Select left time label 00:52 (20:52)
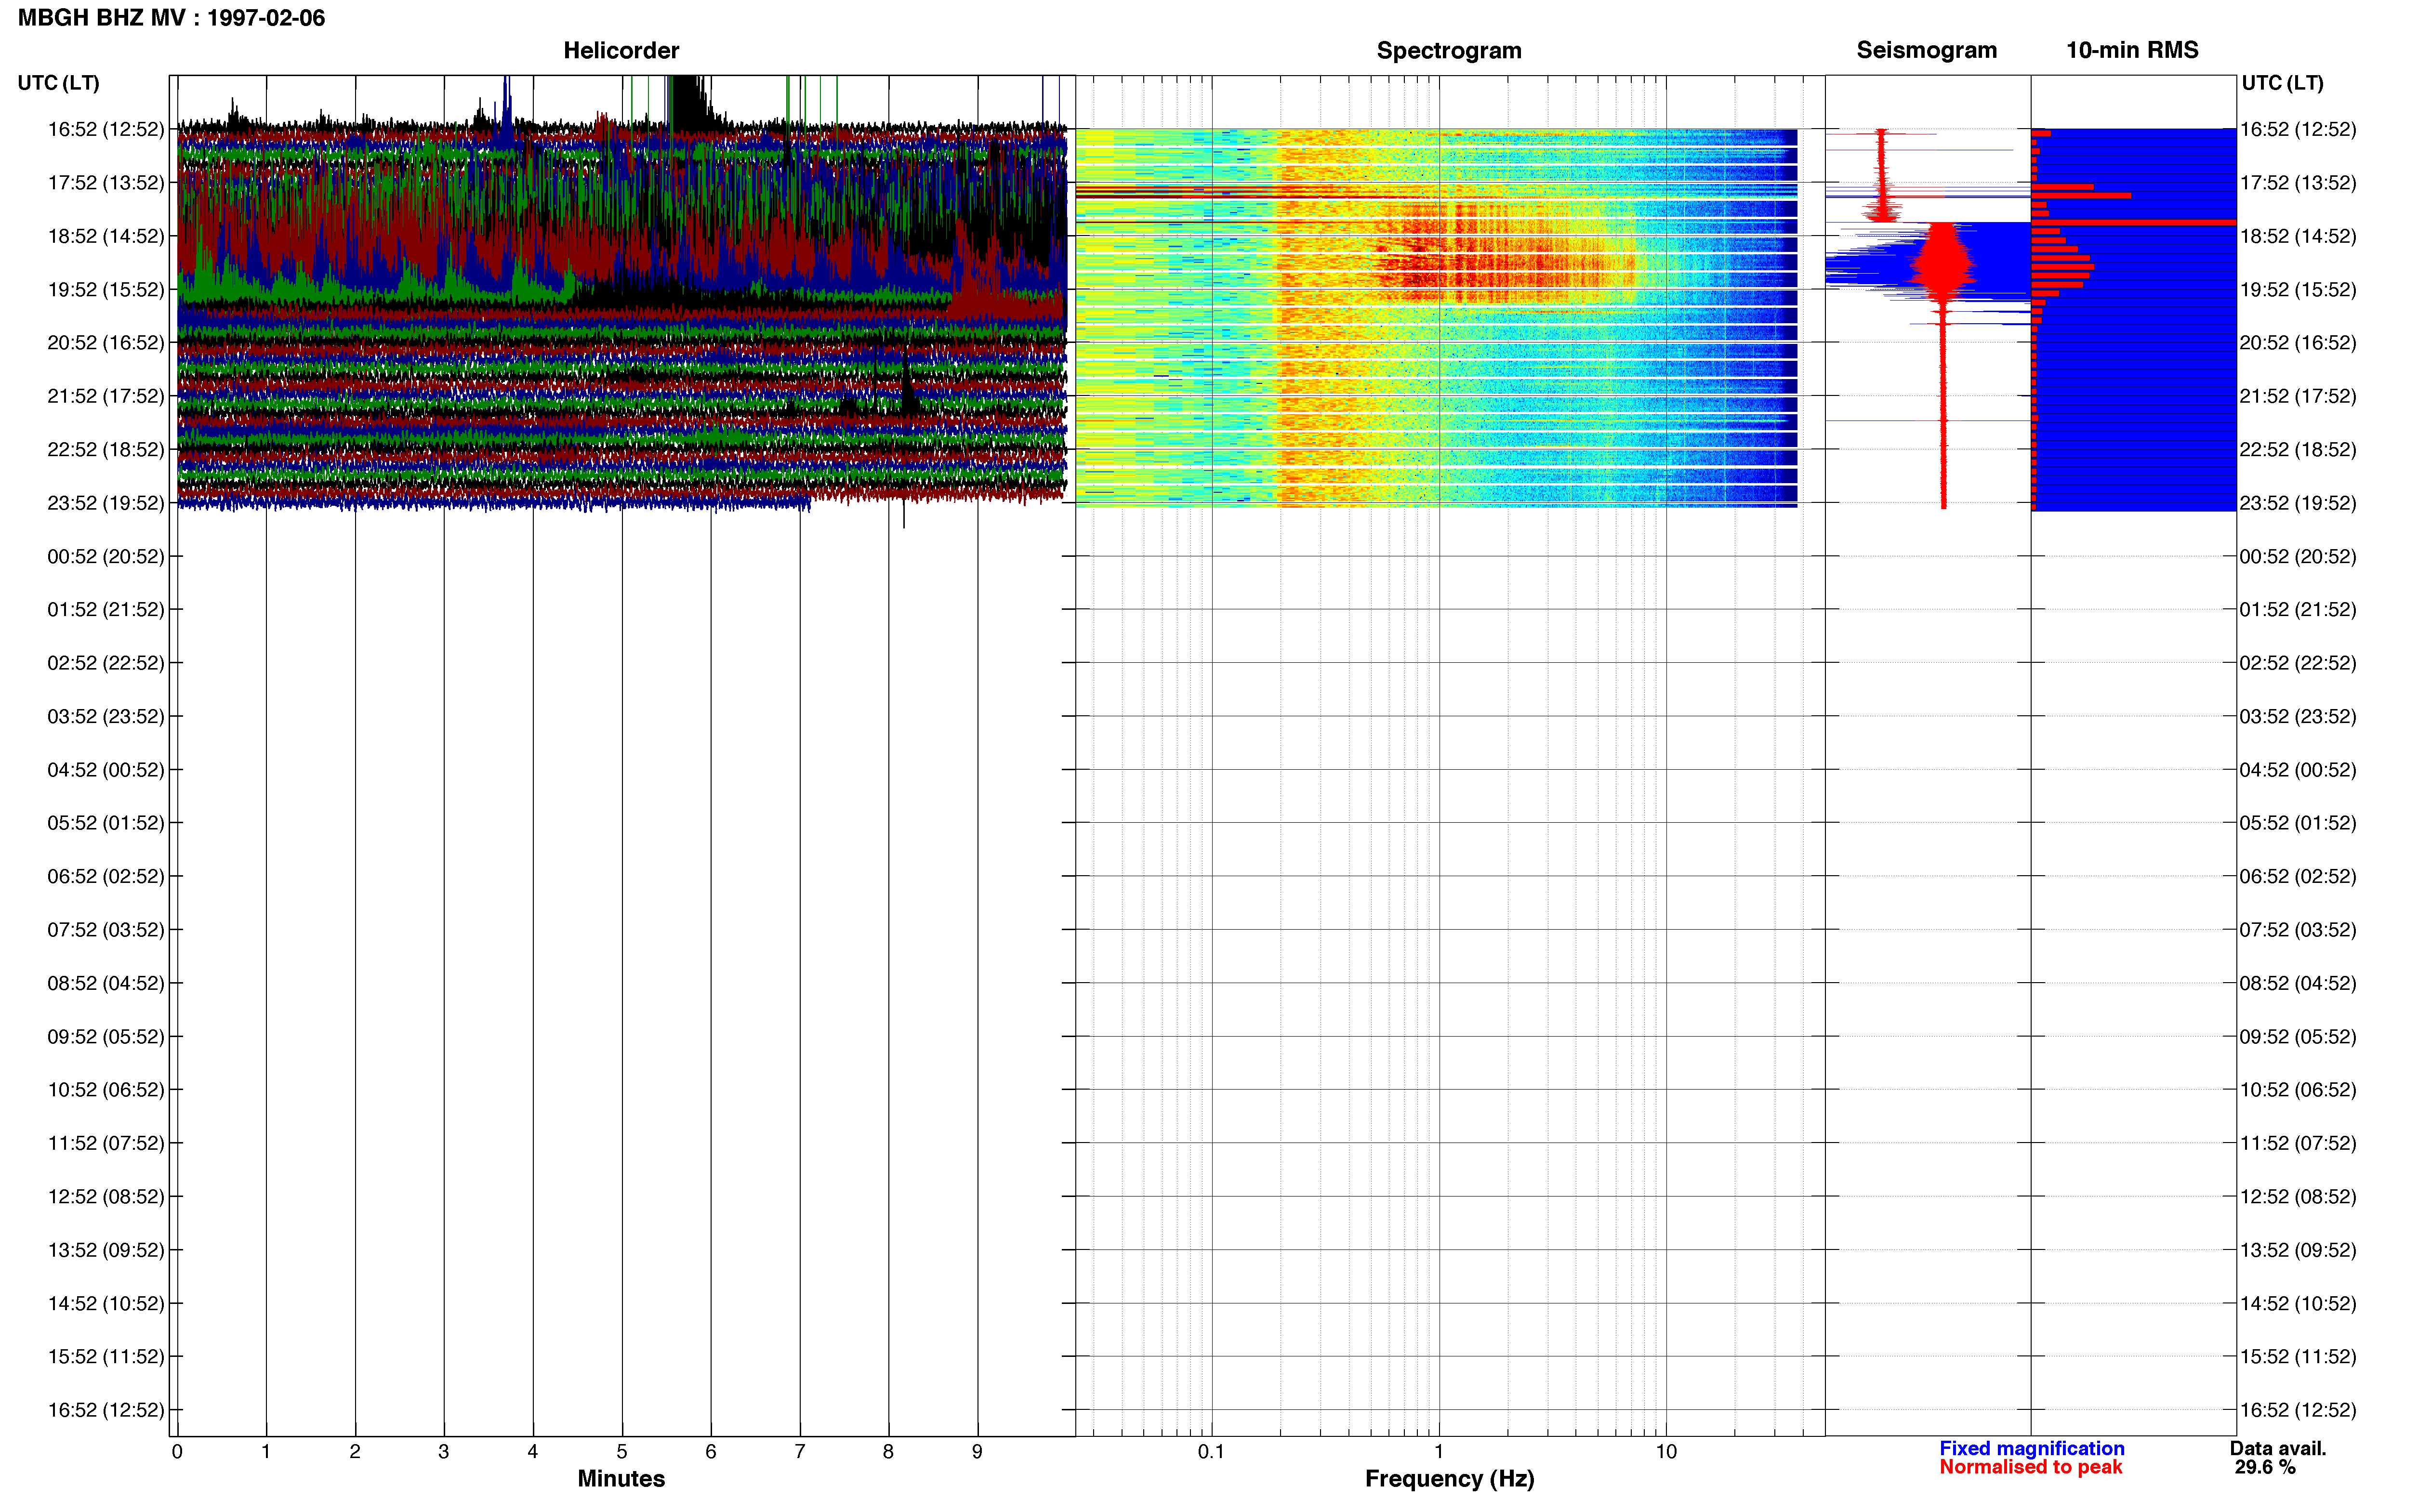The width and height of the screenshot is (2418, 1512). click(106, 556)
